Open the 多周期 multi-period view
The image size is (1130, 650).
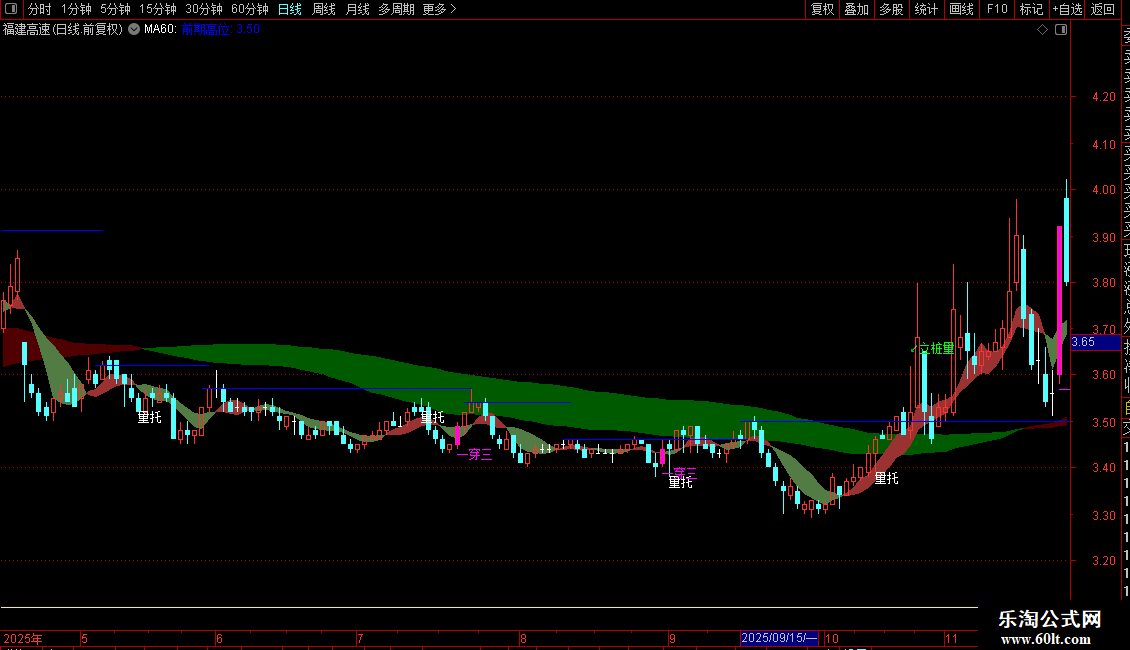coord(396,9)
